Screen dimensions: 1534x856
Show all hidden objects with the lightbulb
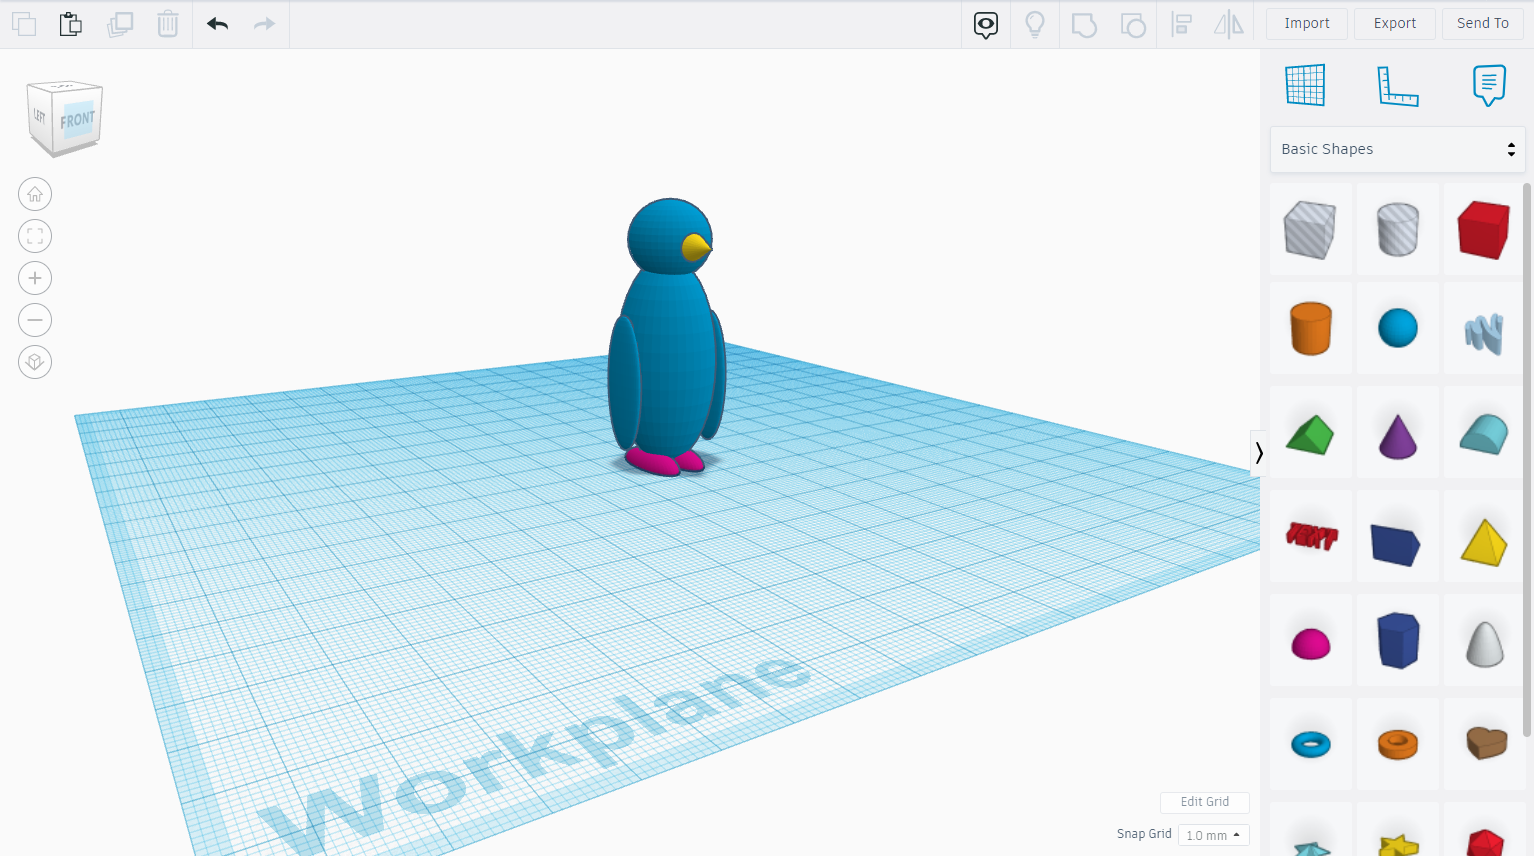(x=1035, y=23)
